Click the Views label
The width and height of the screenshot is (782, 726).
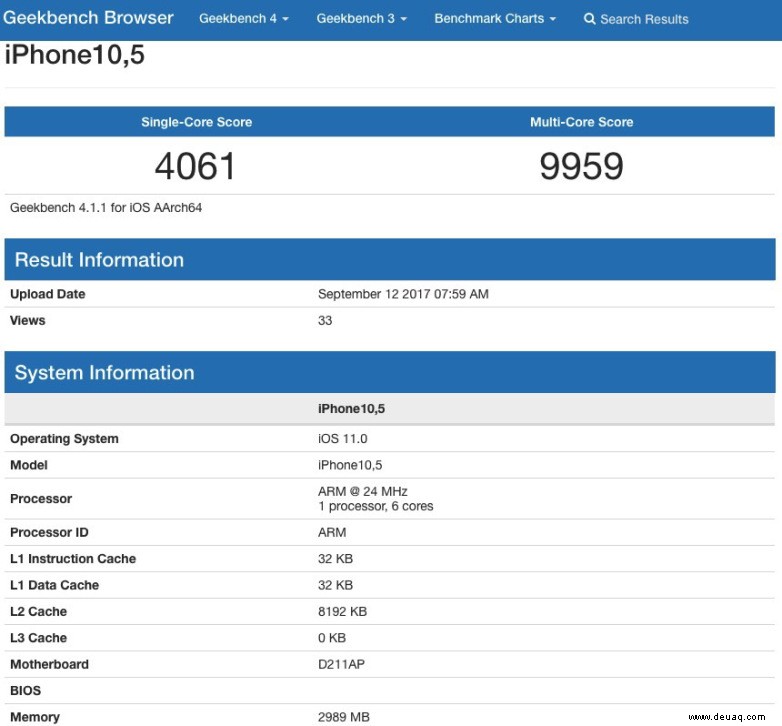click(x=27, y=321)
